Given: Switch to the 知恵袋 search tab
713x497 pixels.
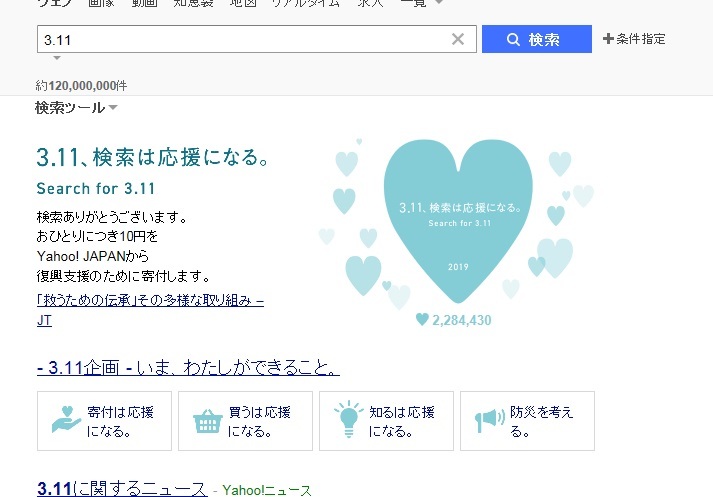Looking at the screenshot, I should (193, 3).
